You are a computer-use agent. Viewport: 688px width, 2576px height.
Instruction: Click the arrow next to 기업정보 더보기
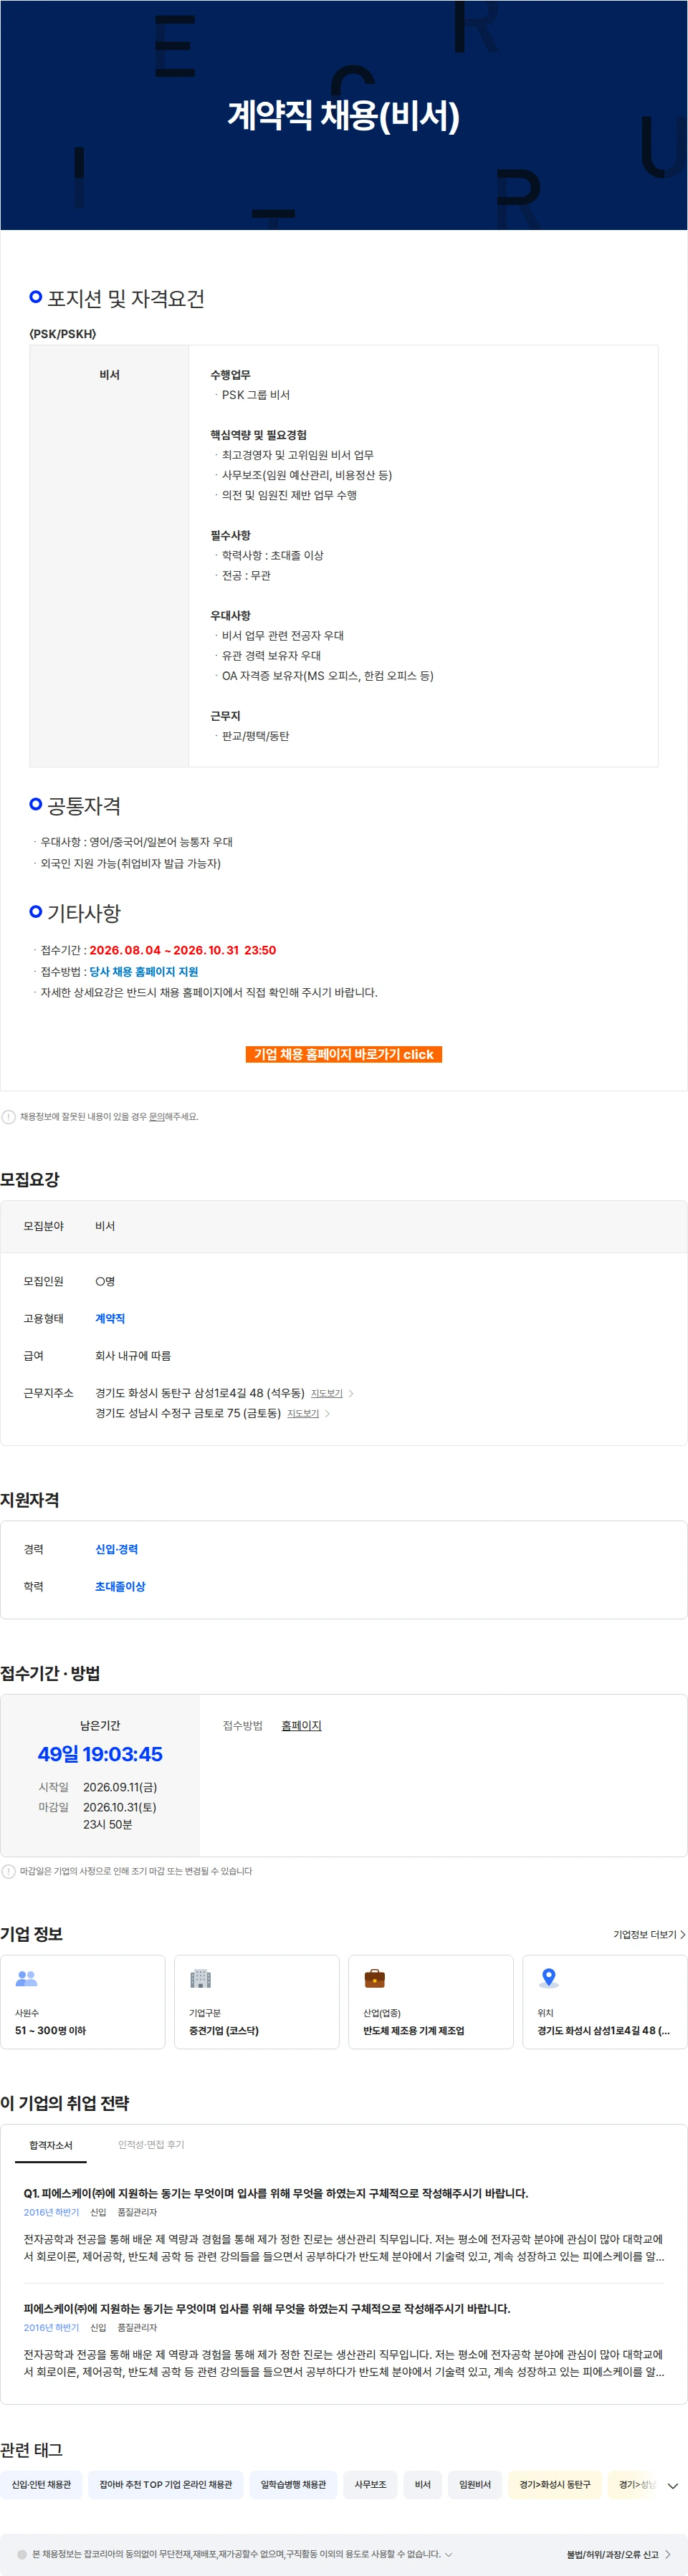pos(682,1934)
